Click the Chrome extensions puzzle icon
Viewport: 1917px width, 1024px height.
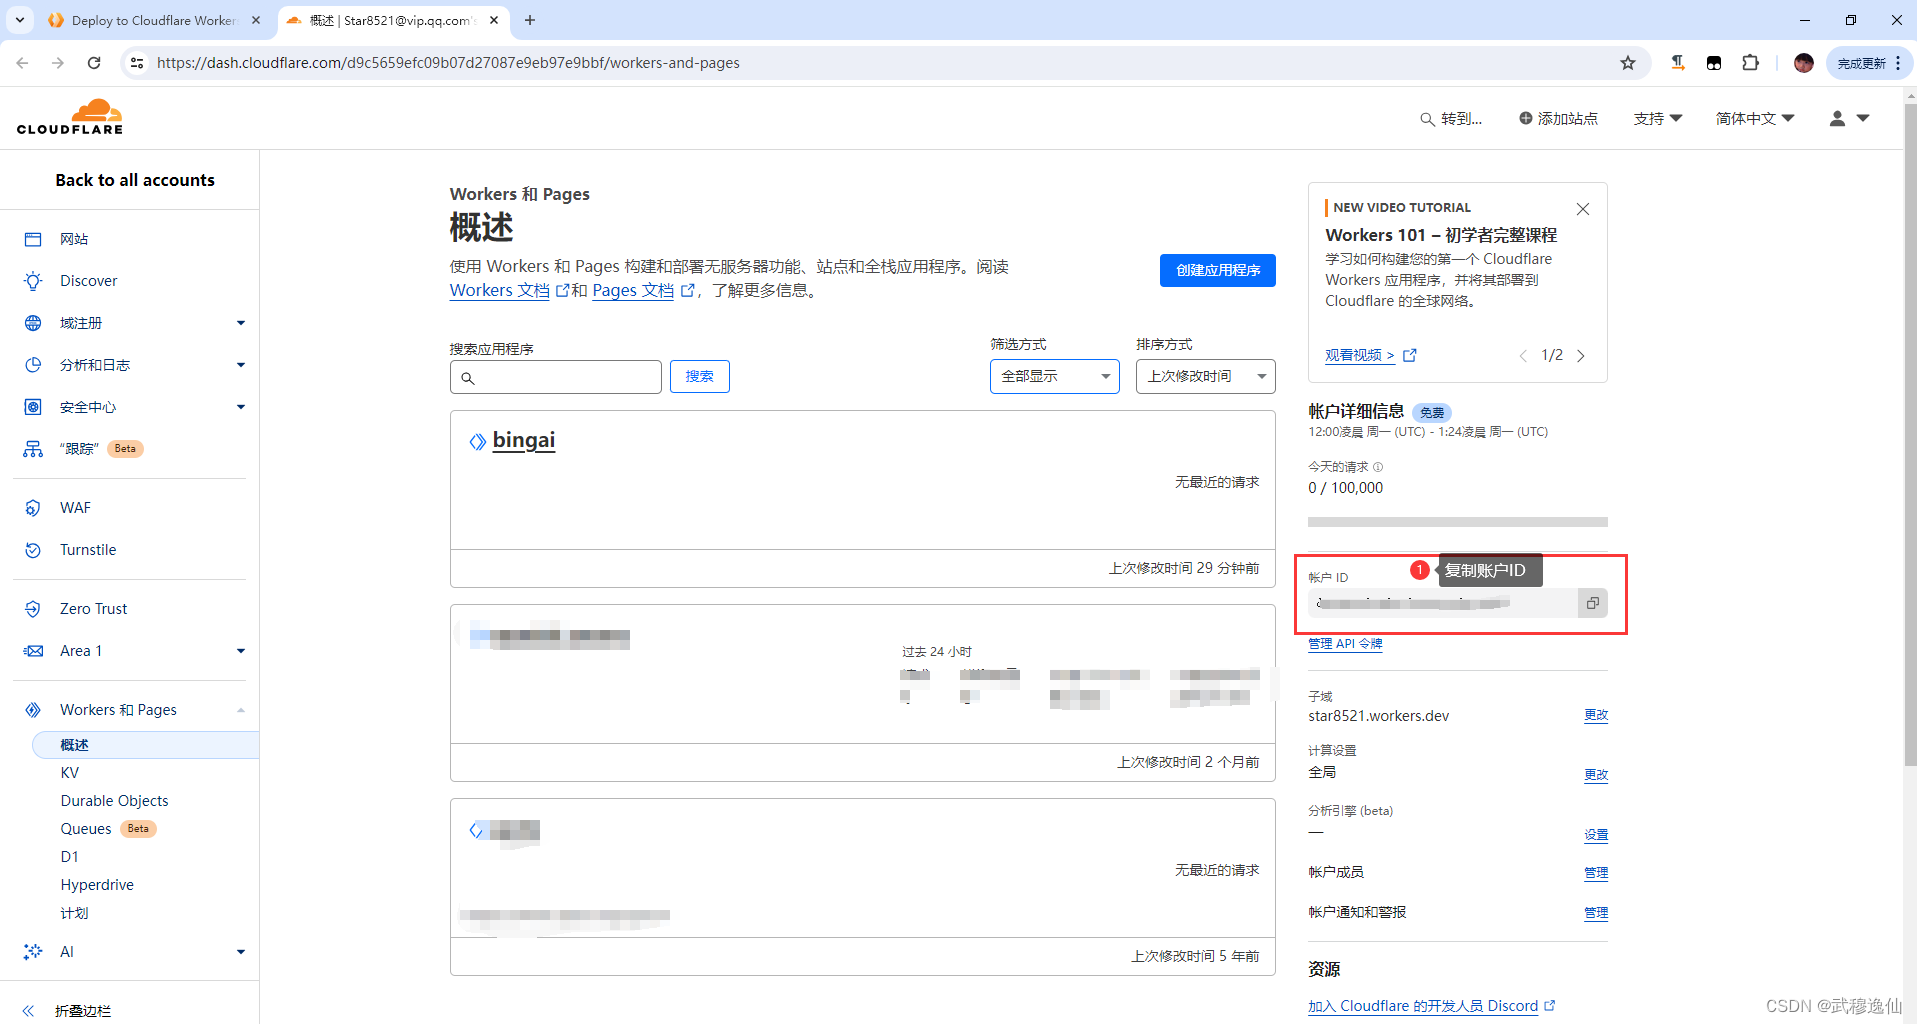[1750, 62]
